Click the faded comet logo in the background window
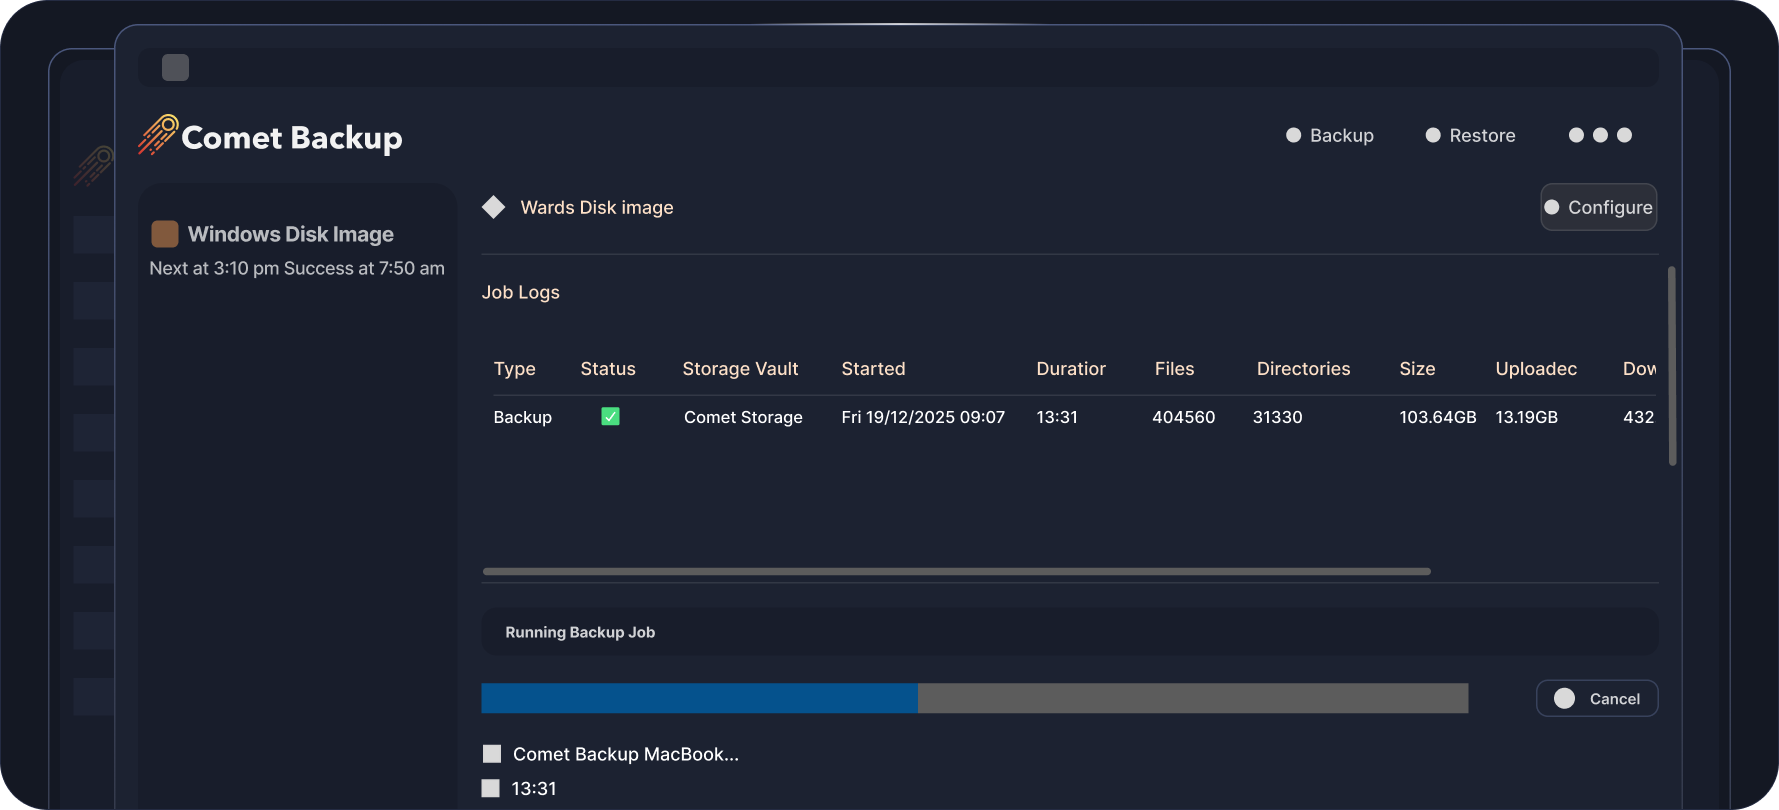Screen dimensions: 1779x810 point(93,166)
